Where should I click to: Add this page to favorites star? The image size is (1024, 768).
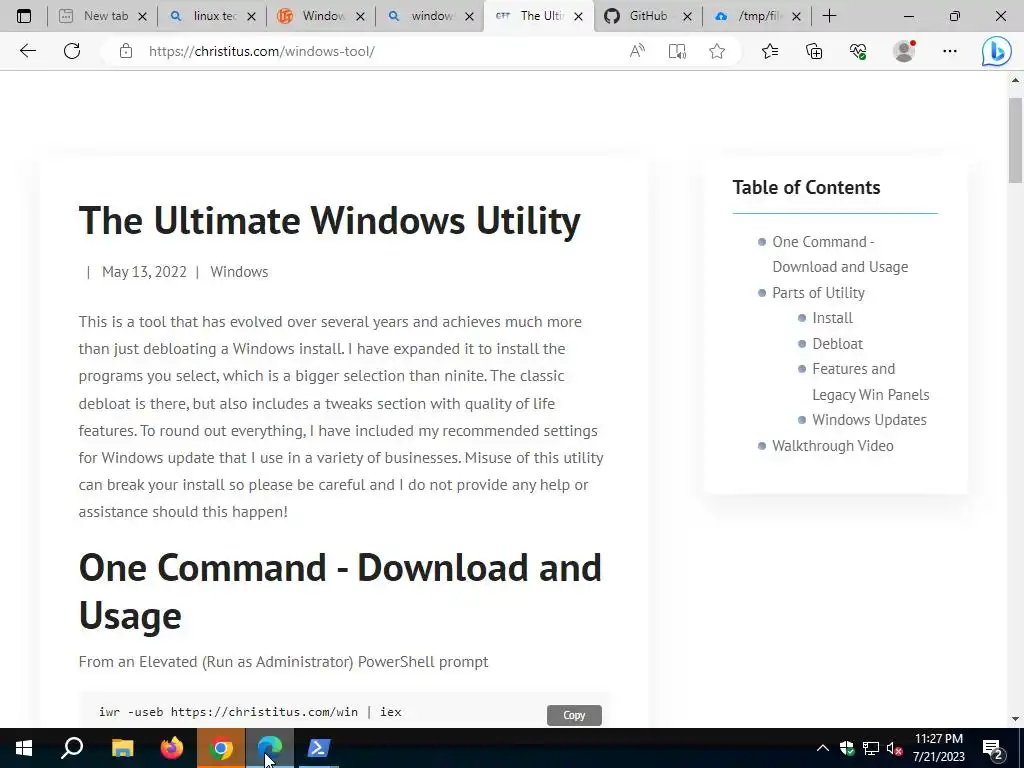point(717,51)
